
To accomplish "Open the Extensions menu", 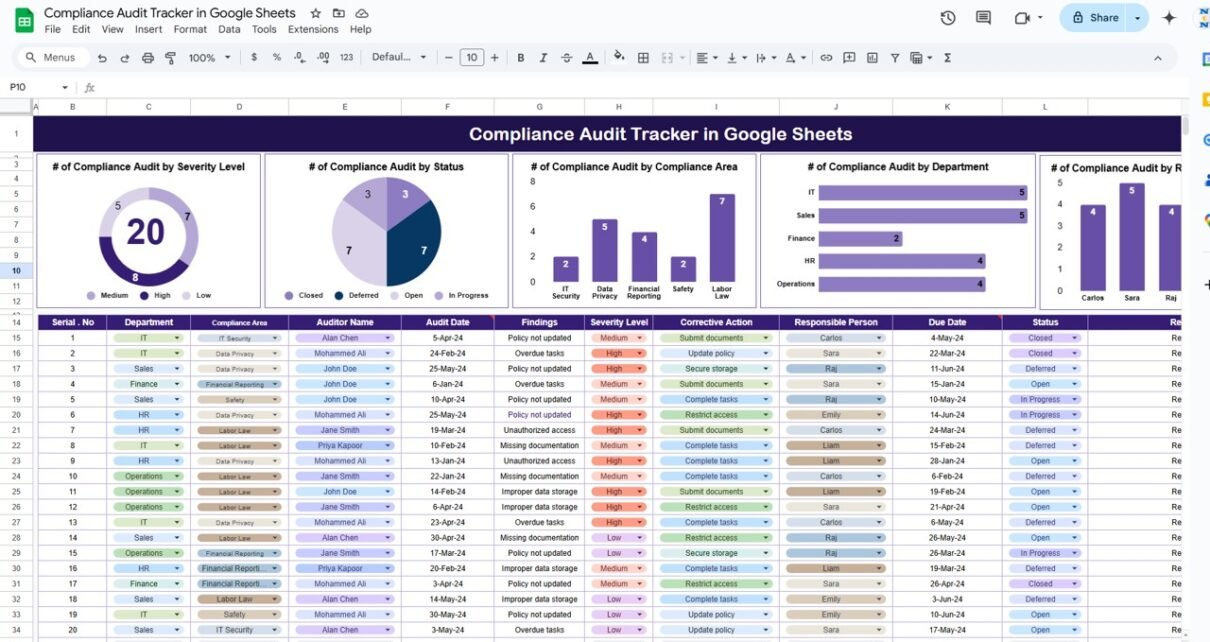I will 313,30.
